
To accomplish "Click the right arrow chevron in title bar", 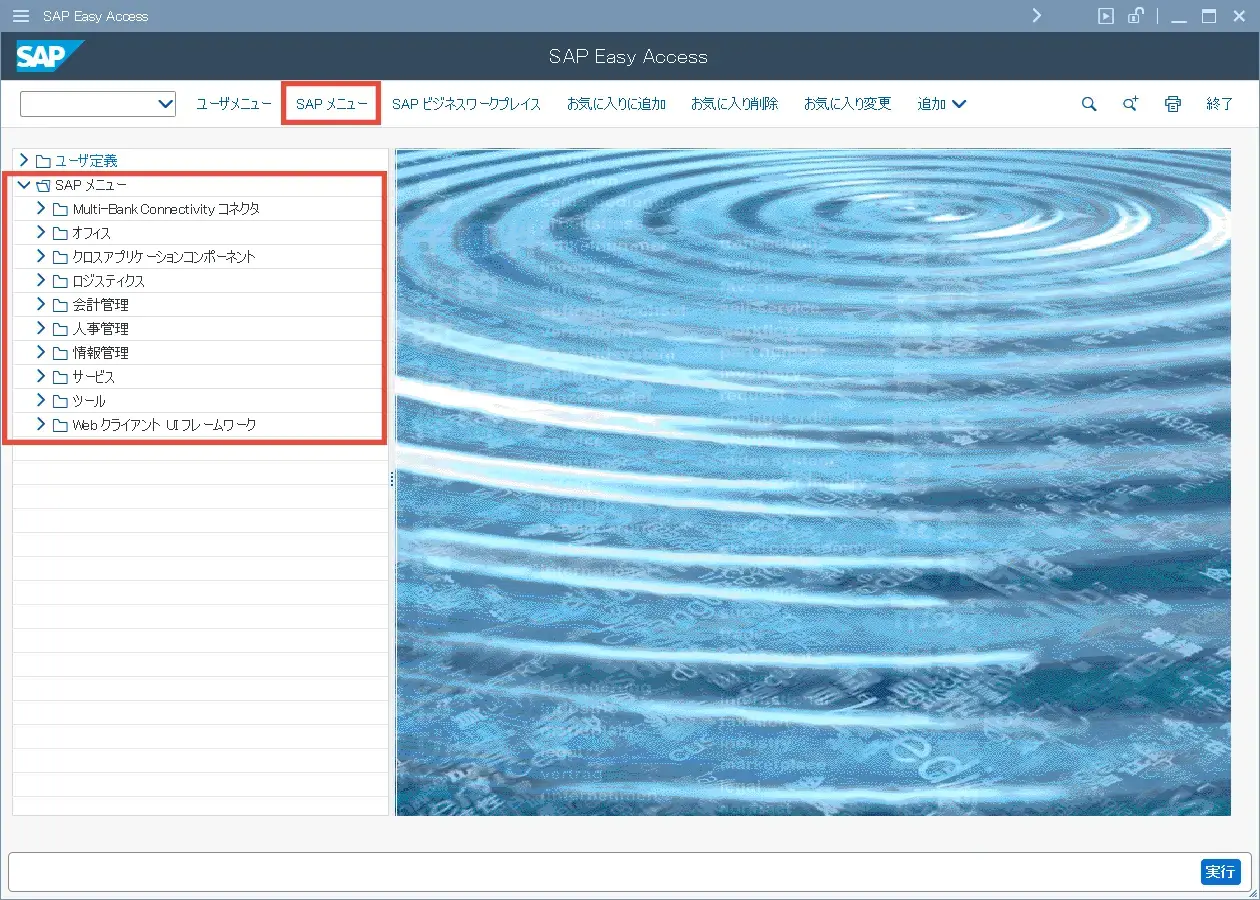I will point(1037,16).
